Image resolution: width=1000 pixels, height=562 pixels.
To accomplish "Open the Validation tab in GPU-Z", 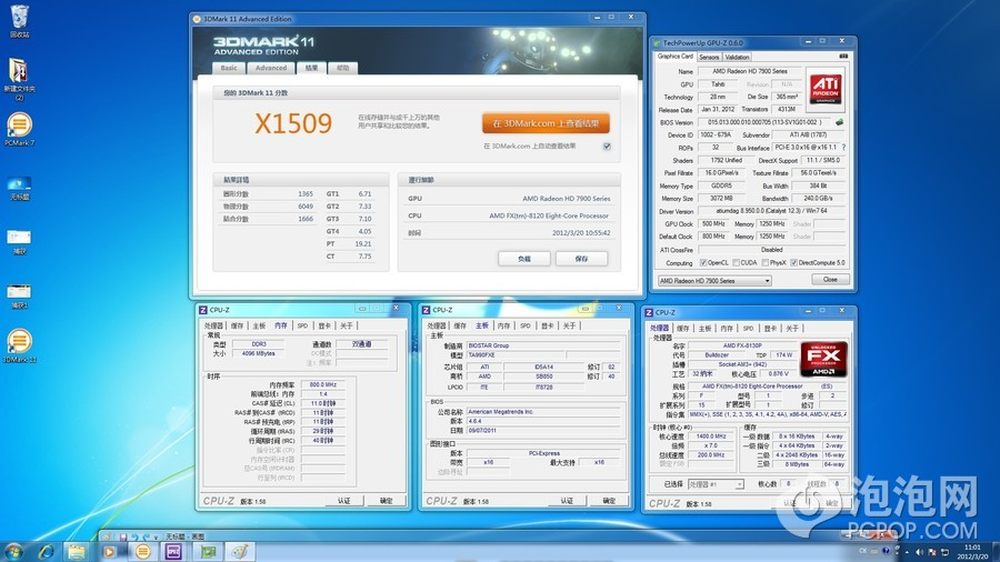I will tap(737, 57).
